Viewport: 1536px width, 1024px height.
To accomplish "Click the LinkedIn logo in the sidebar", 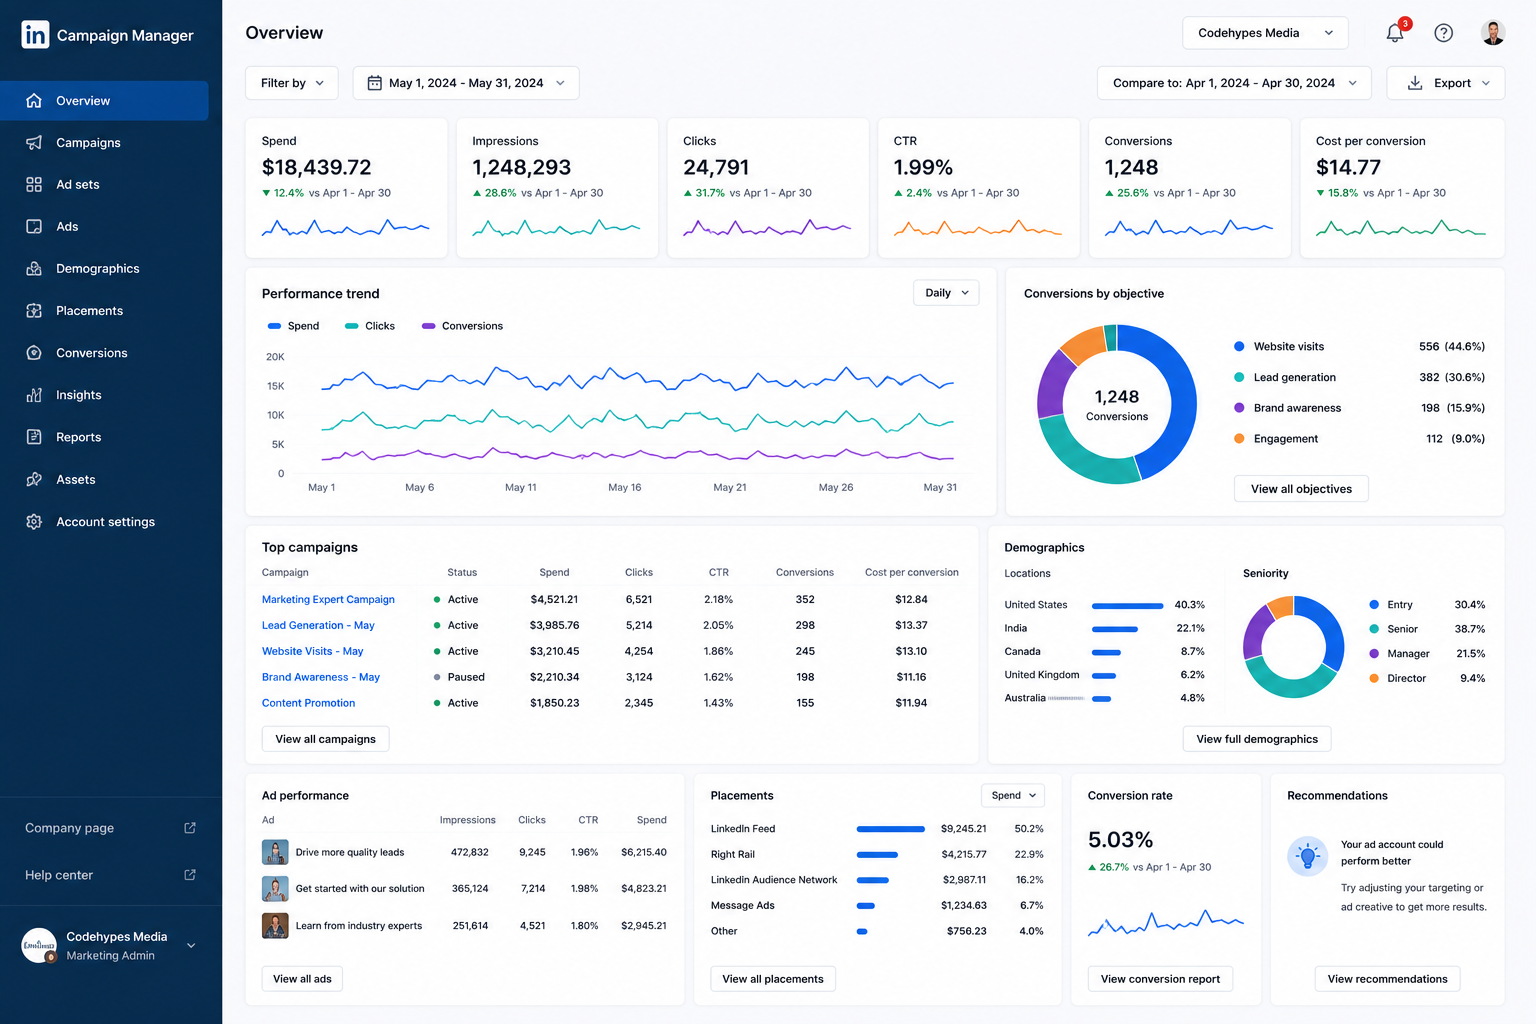I will (35, 35).
